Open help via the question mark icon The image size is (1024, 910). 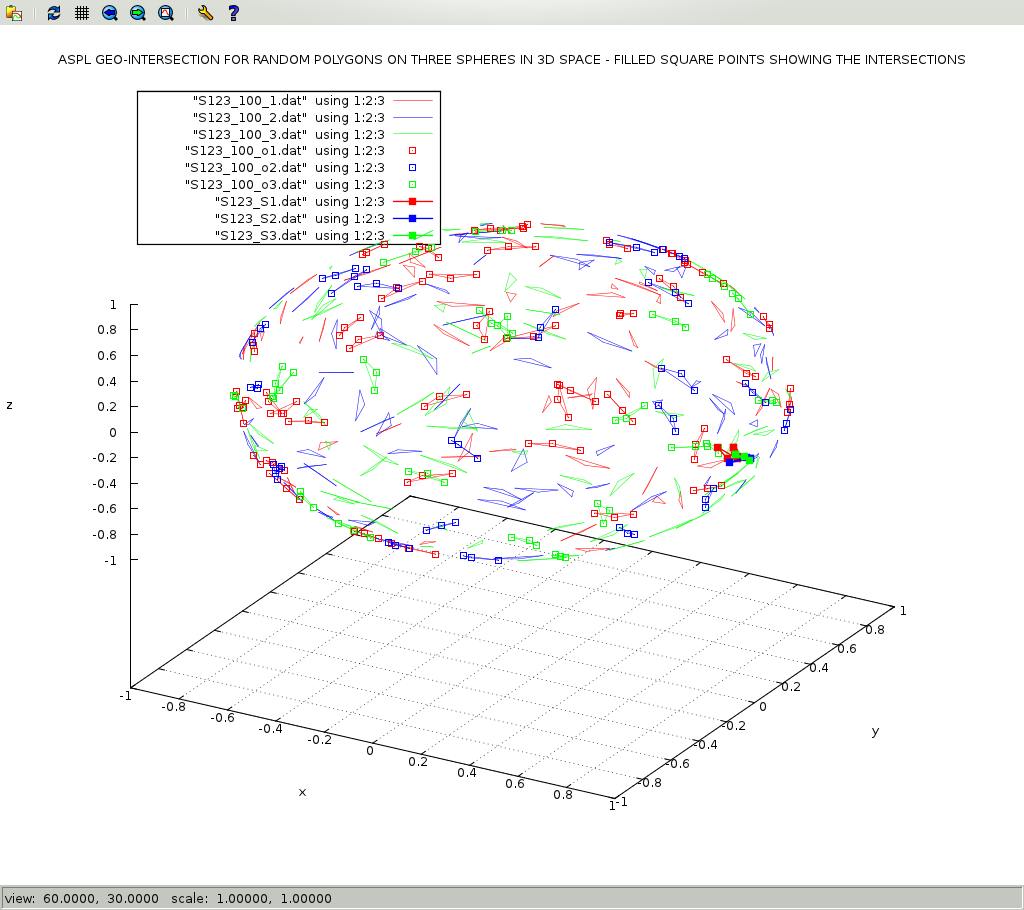tap(233, 13)
